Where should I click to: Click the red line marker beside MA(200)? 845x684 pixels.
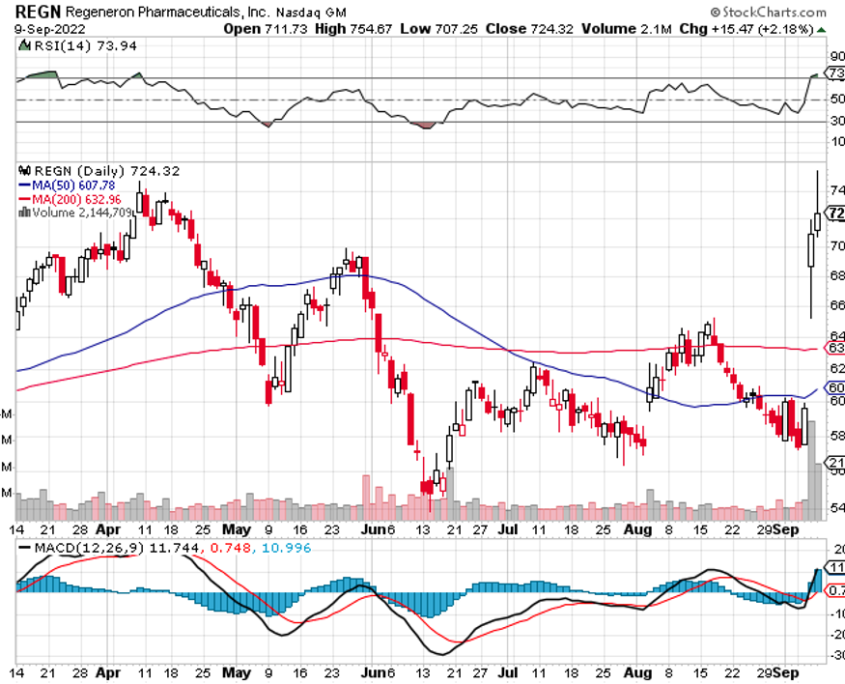(x=24, y=198)
